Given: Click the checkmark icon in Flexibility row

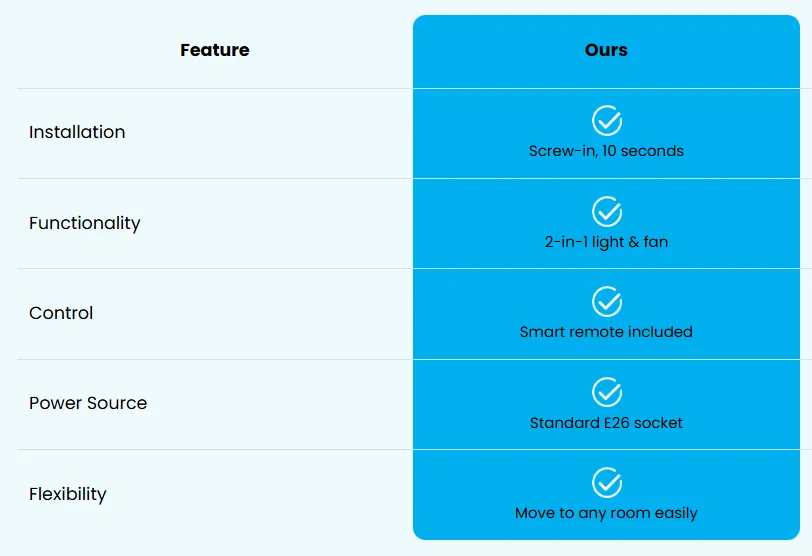Looking at the screenshot, I should [x=607, y=482].
